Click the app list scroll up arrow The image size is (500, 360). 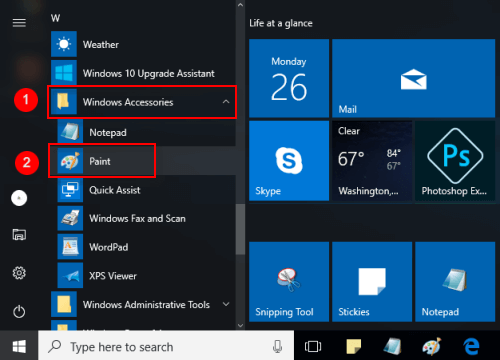[240, 5]
